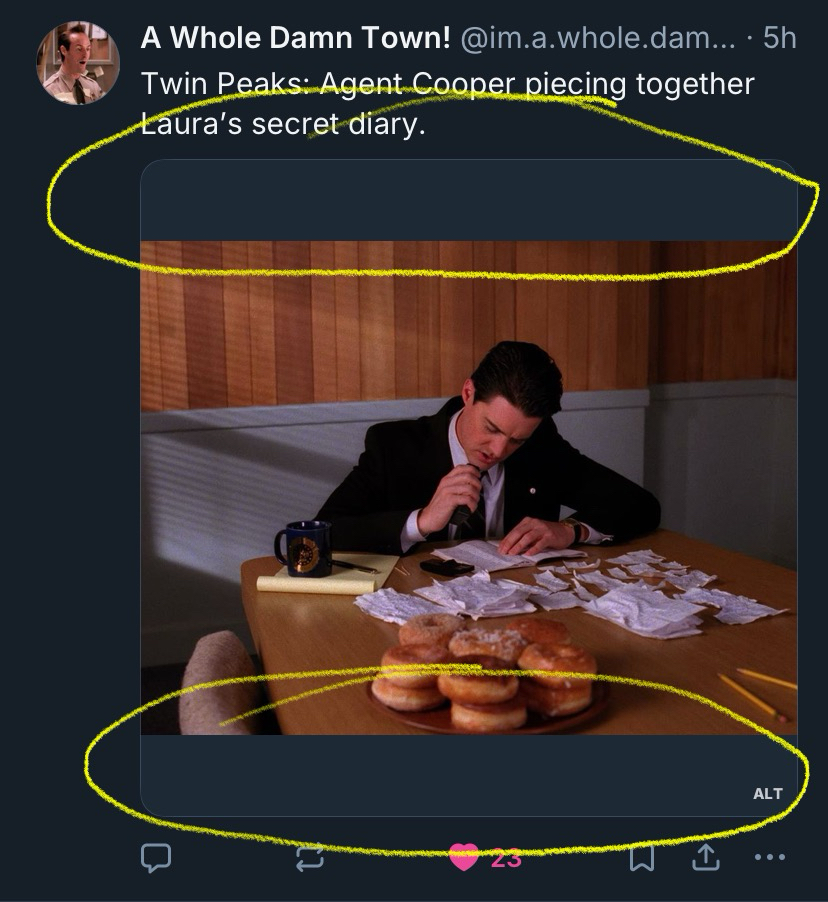Screen dimensions: 828x902
Task: Unlike the post via pink heart
Action: tap(463, 857)
